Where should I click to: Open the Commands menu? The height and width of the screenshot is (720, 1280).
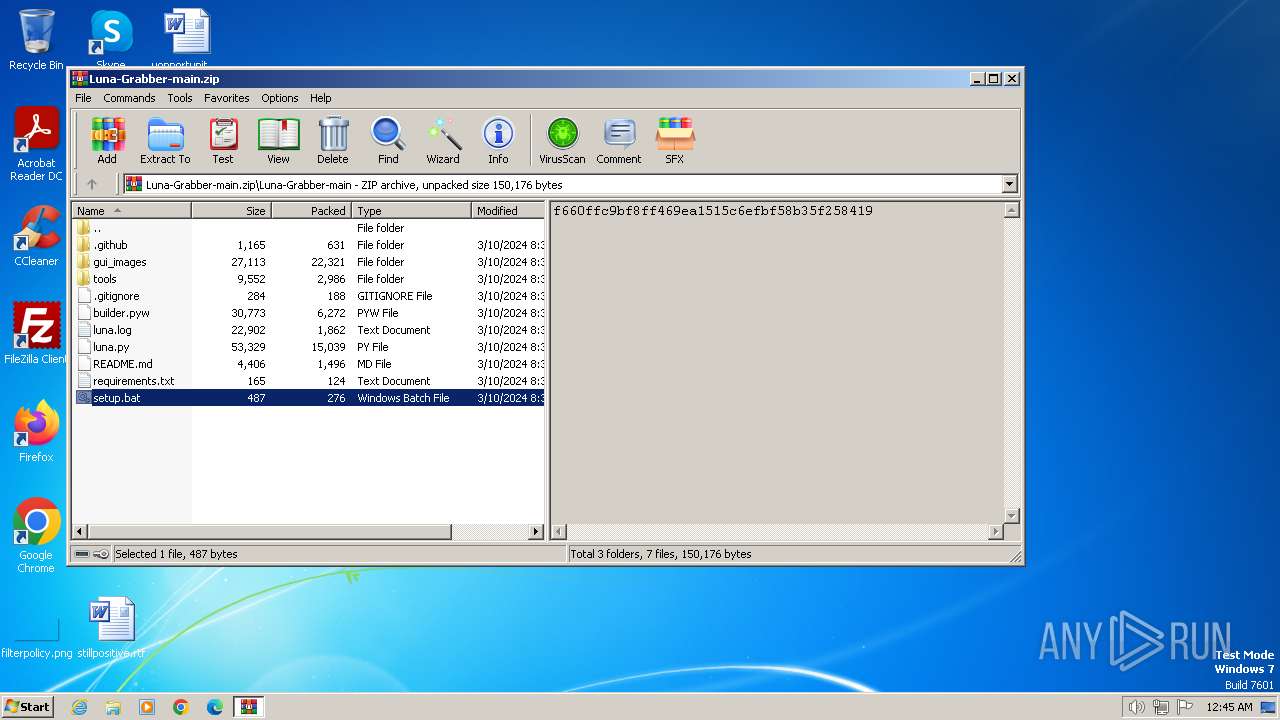tap(129, 98)
